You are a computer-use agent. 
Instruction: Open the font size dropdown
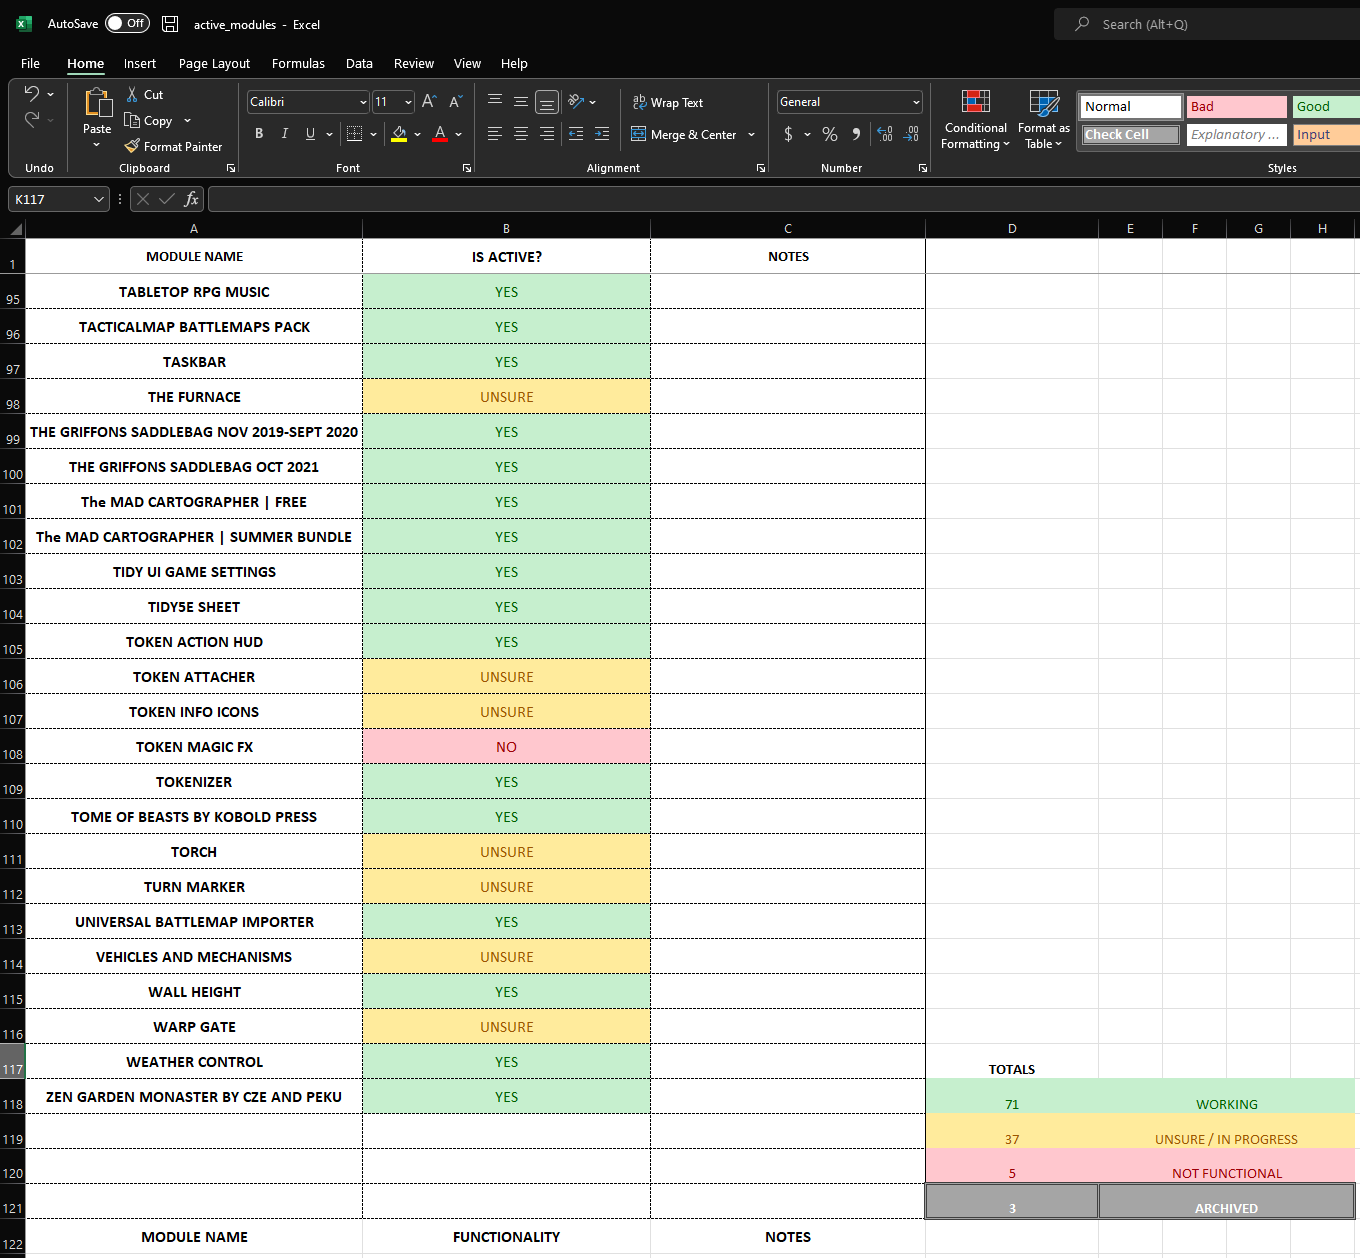pos(408,102)
